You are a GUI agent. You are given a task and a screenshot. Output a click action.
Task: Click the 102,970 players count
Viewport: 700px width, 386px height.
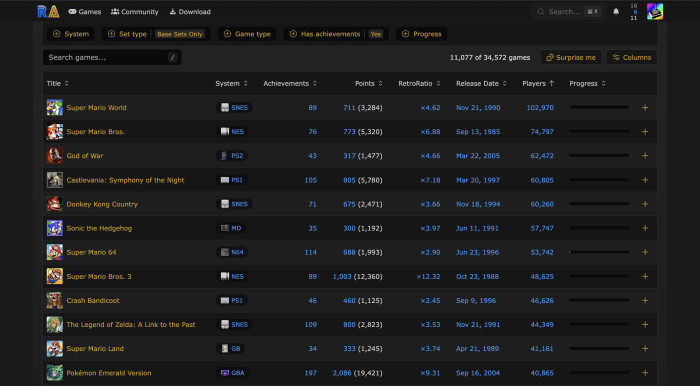pos(540,108)
